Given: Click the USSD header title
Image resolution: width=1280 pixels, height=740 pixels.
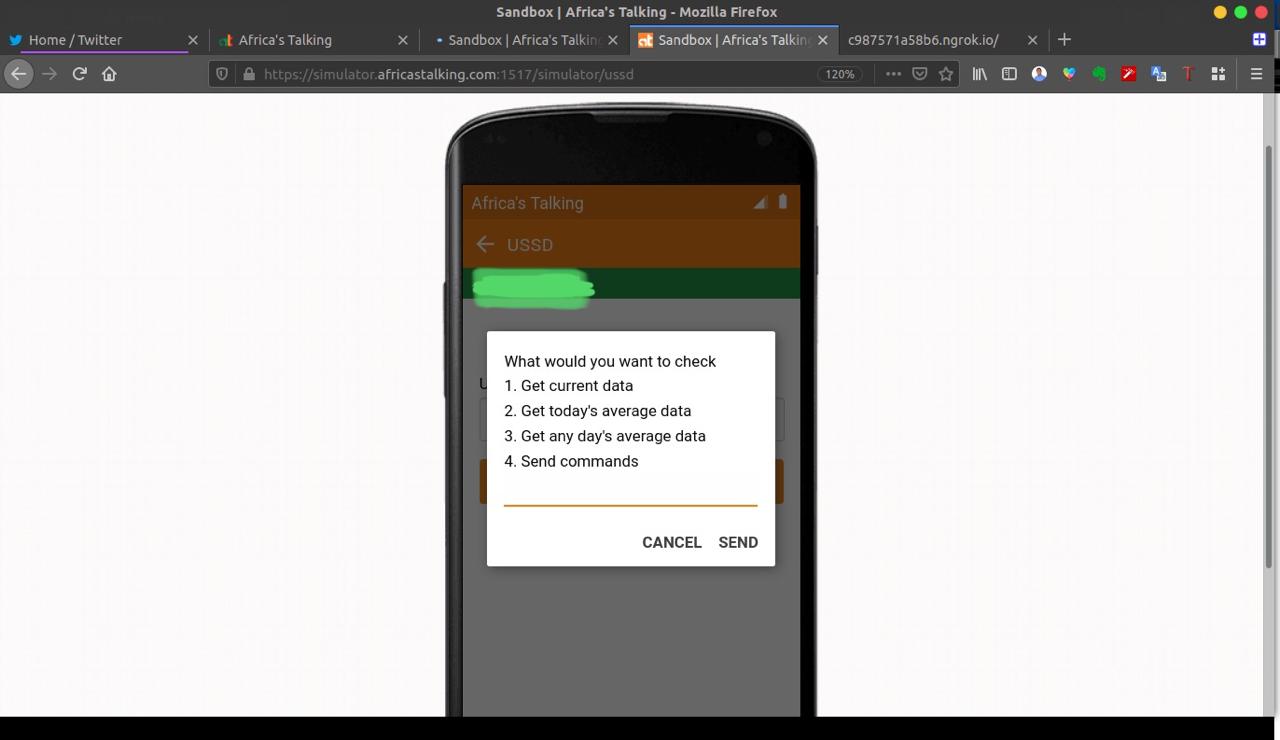Looking at the screenshot, I should [x=530, y=245].
